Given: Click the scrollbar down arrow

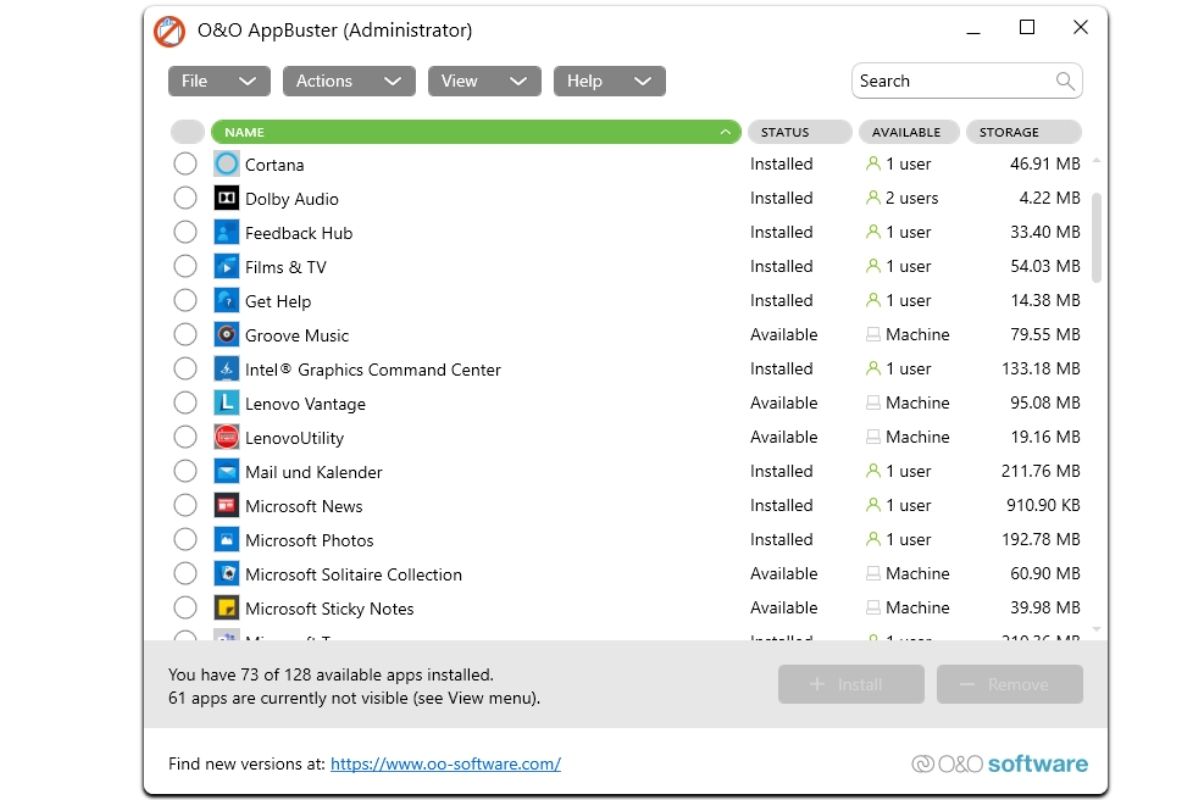Looking at the screenshot, I should click(x=1096, y=630).
